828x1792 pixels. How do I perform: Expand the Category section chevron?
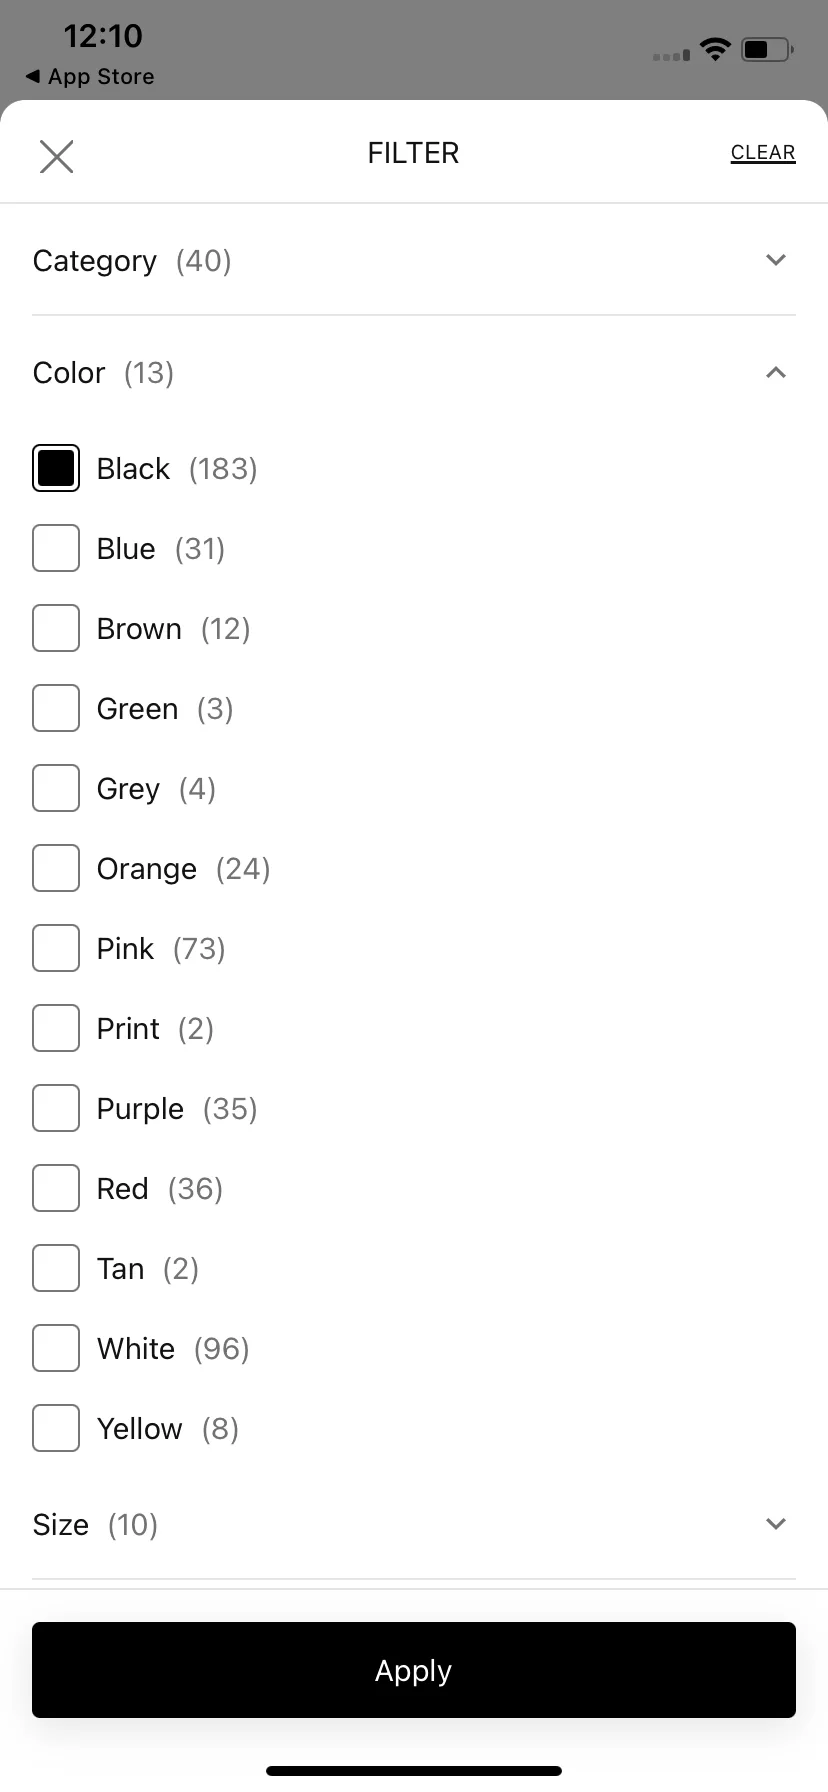point(776,260)
